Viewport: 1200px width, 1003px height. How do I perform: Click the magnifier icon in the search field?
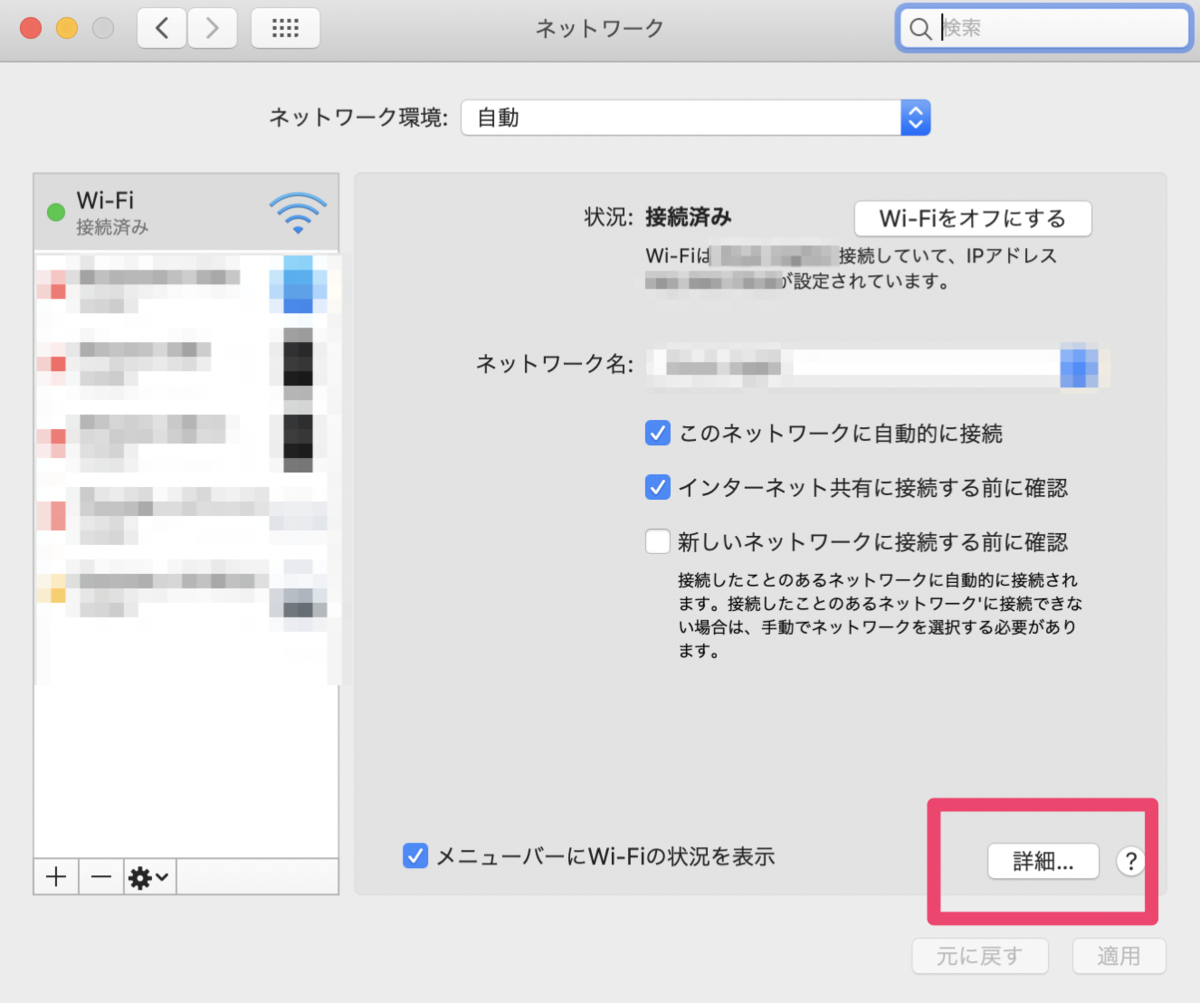click(x=920, y=30)
